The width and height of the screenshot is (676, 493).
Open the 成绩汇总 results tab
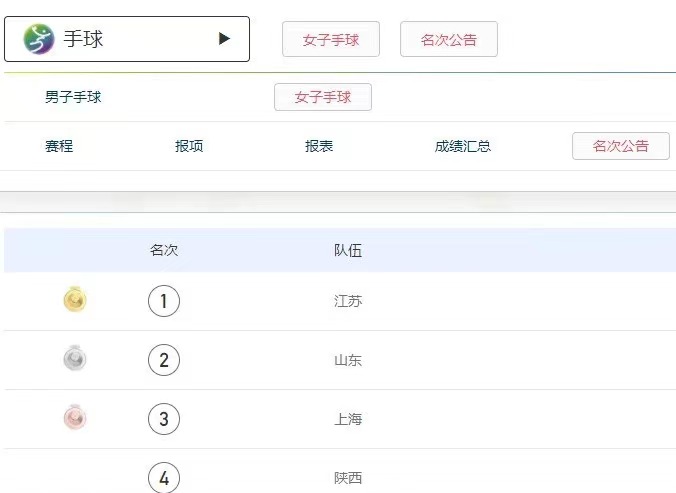tap(463, 146)
